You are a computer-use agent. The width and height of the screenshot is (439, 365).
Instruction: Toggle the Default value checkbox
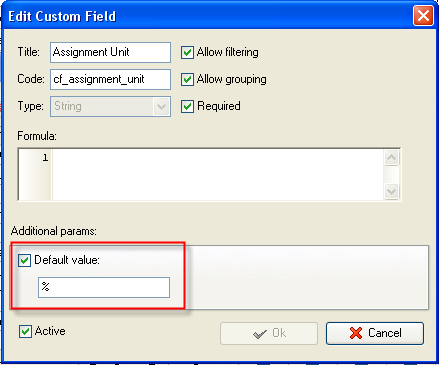pos(24,260)
